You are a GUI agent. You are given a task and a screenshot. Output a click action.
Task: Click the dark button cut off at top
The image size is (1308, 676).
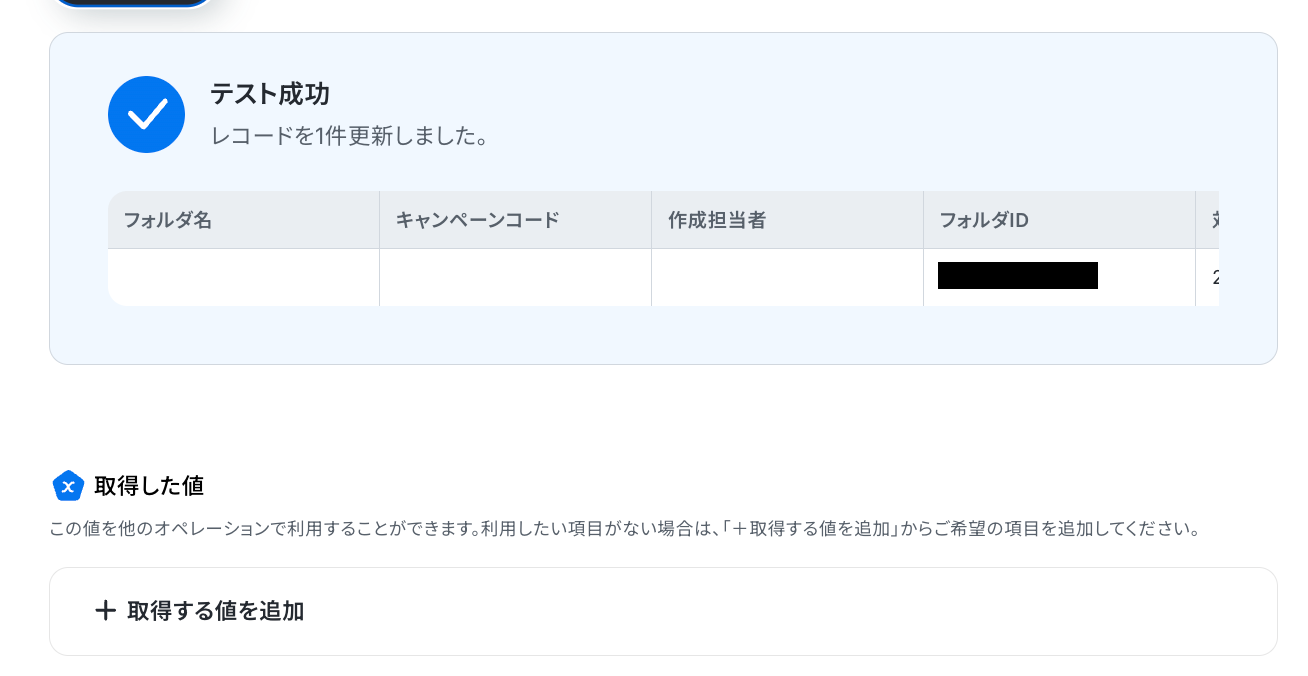(x=132, y=4)
